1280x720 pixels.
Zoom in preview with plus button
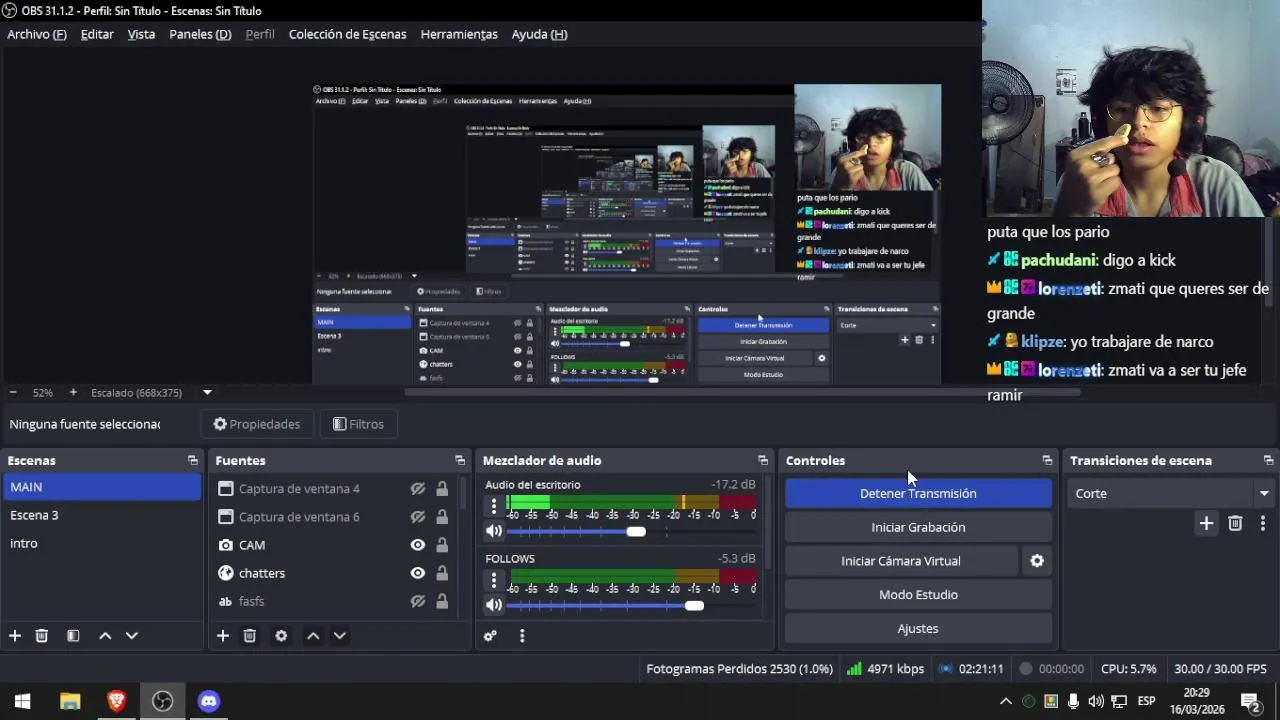pos(72,393)
